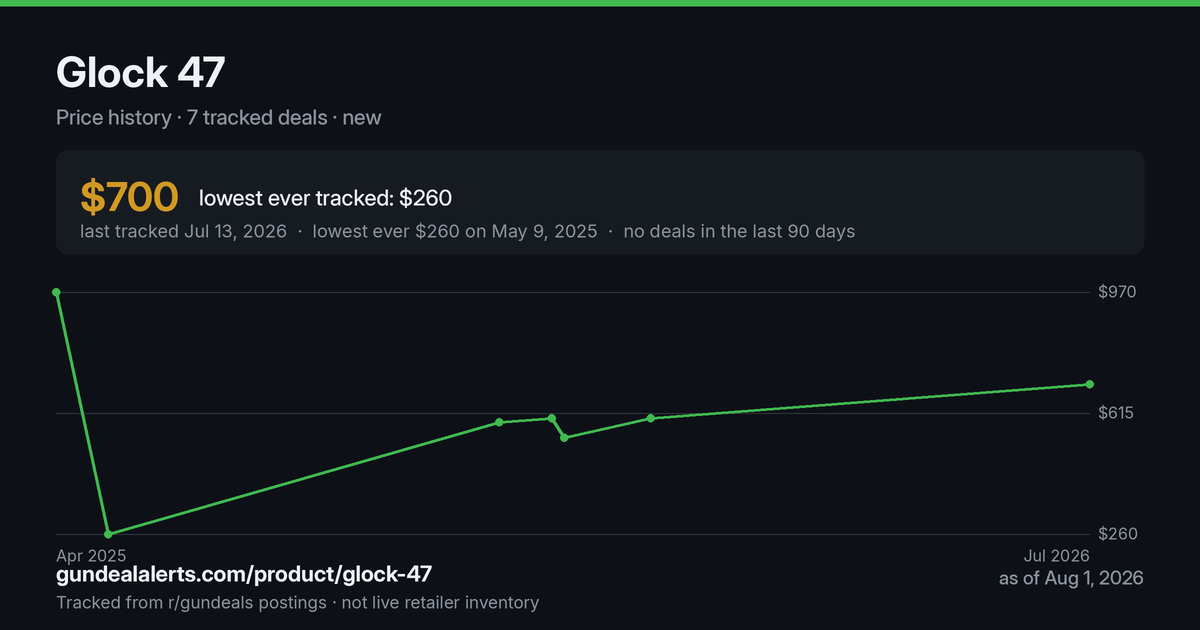Click the Glock 47 title heading
Image resolution: width=1200 pixels, height=630 pixels.
(x=141, y=73)
